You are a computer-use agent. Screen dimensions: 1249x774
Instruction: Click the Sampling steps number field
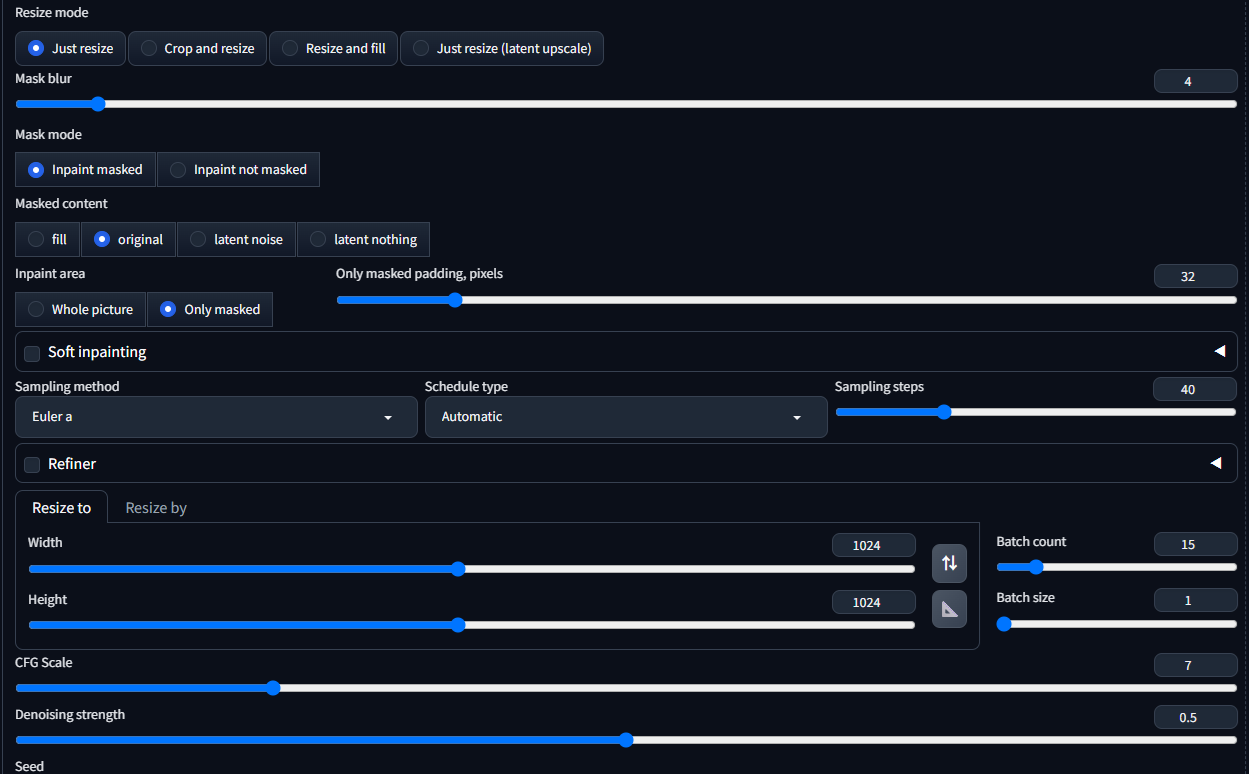coord(1194,390)
